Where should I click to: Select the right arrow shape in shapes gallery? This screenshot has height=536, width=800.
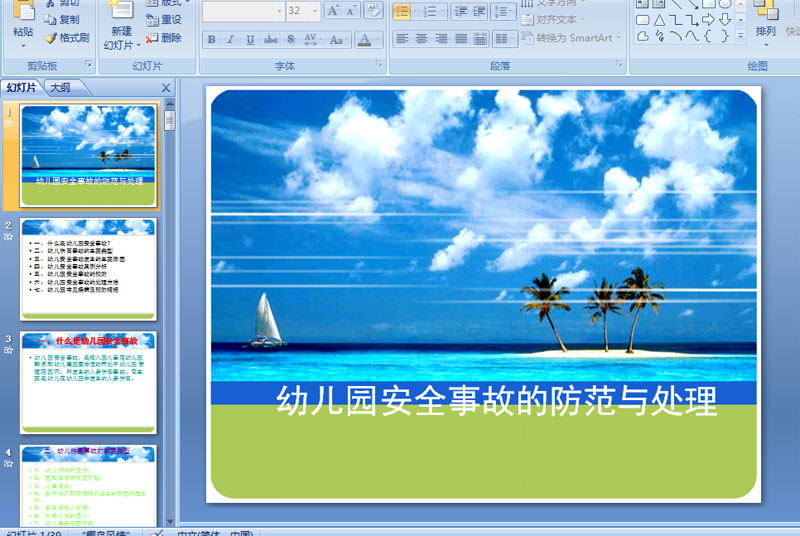[709, 19]
